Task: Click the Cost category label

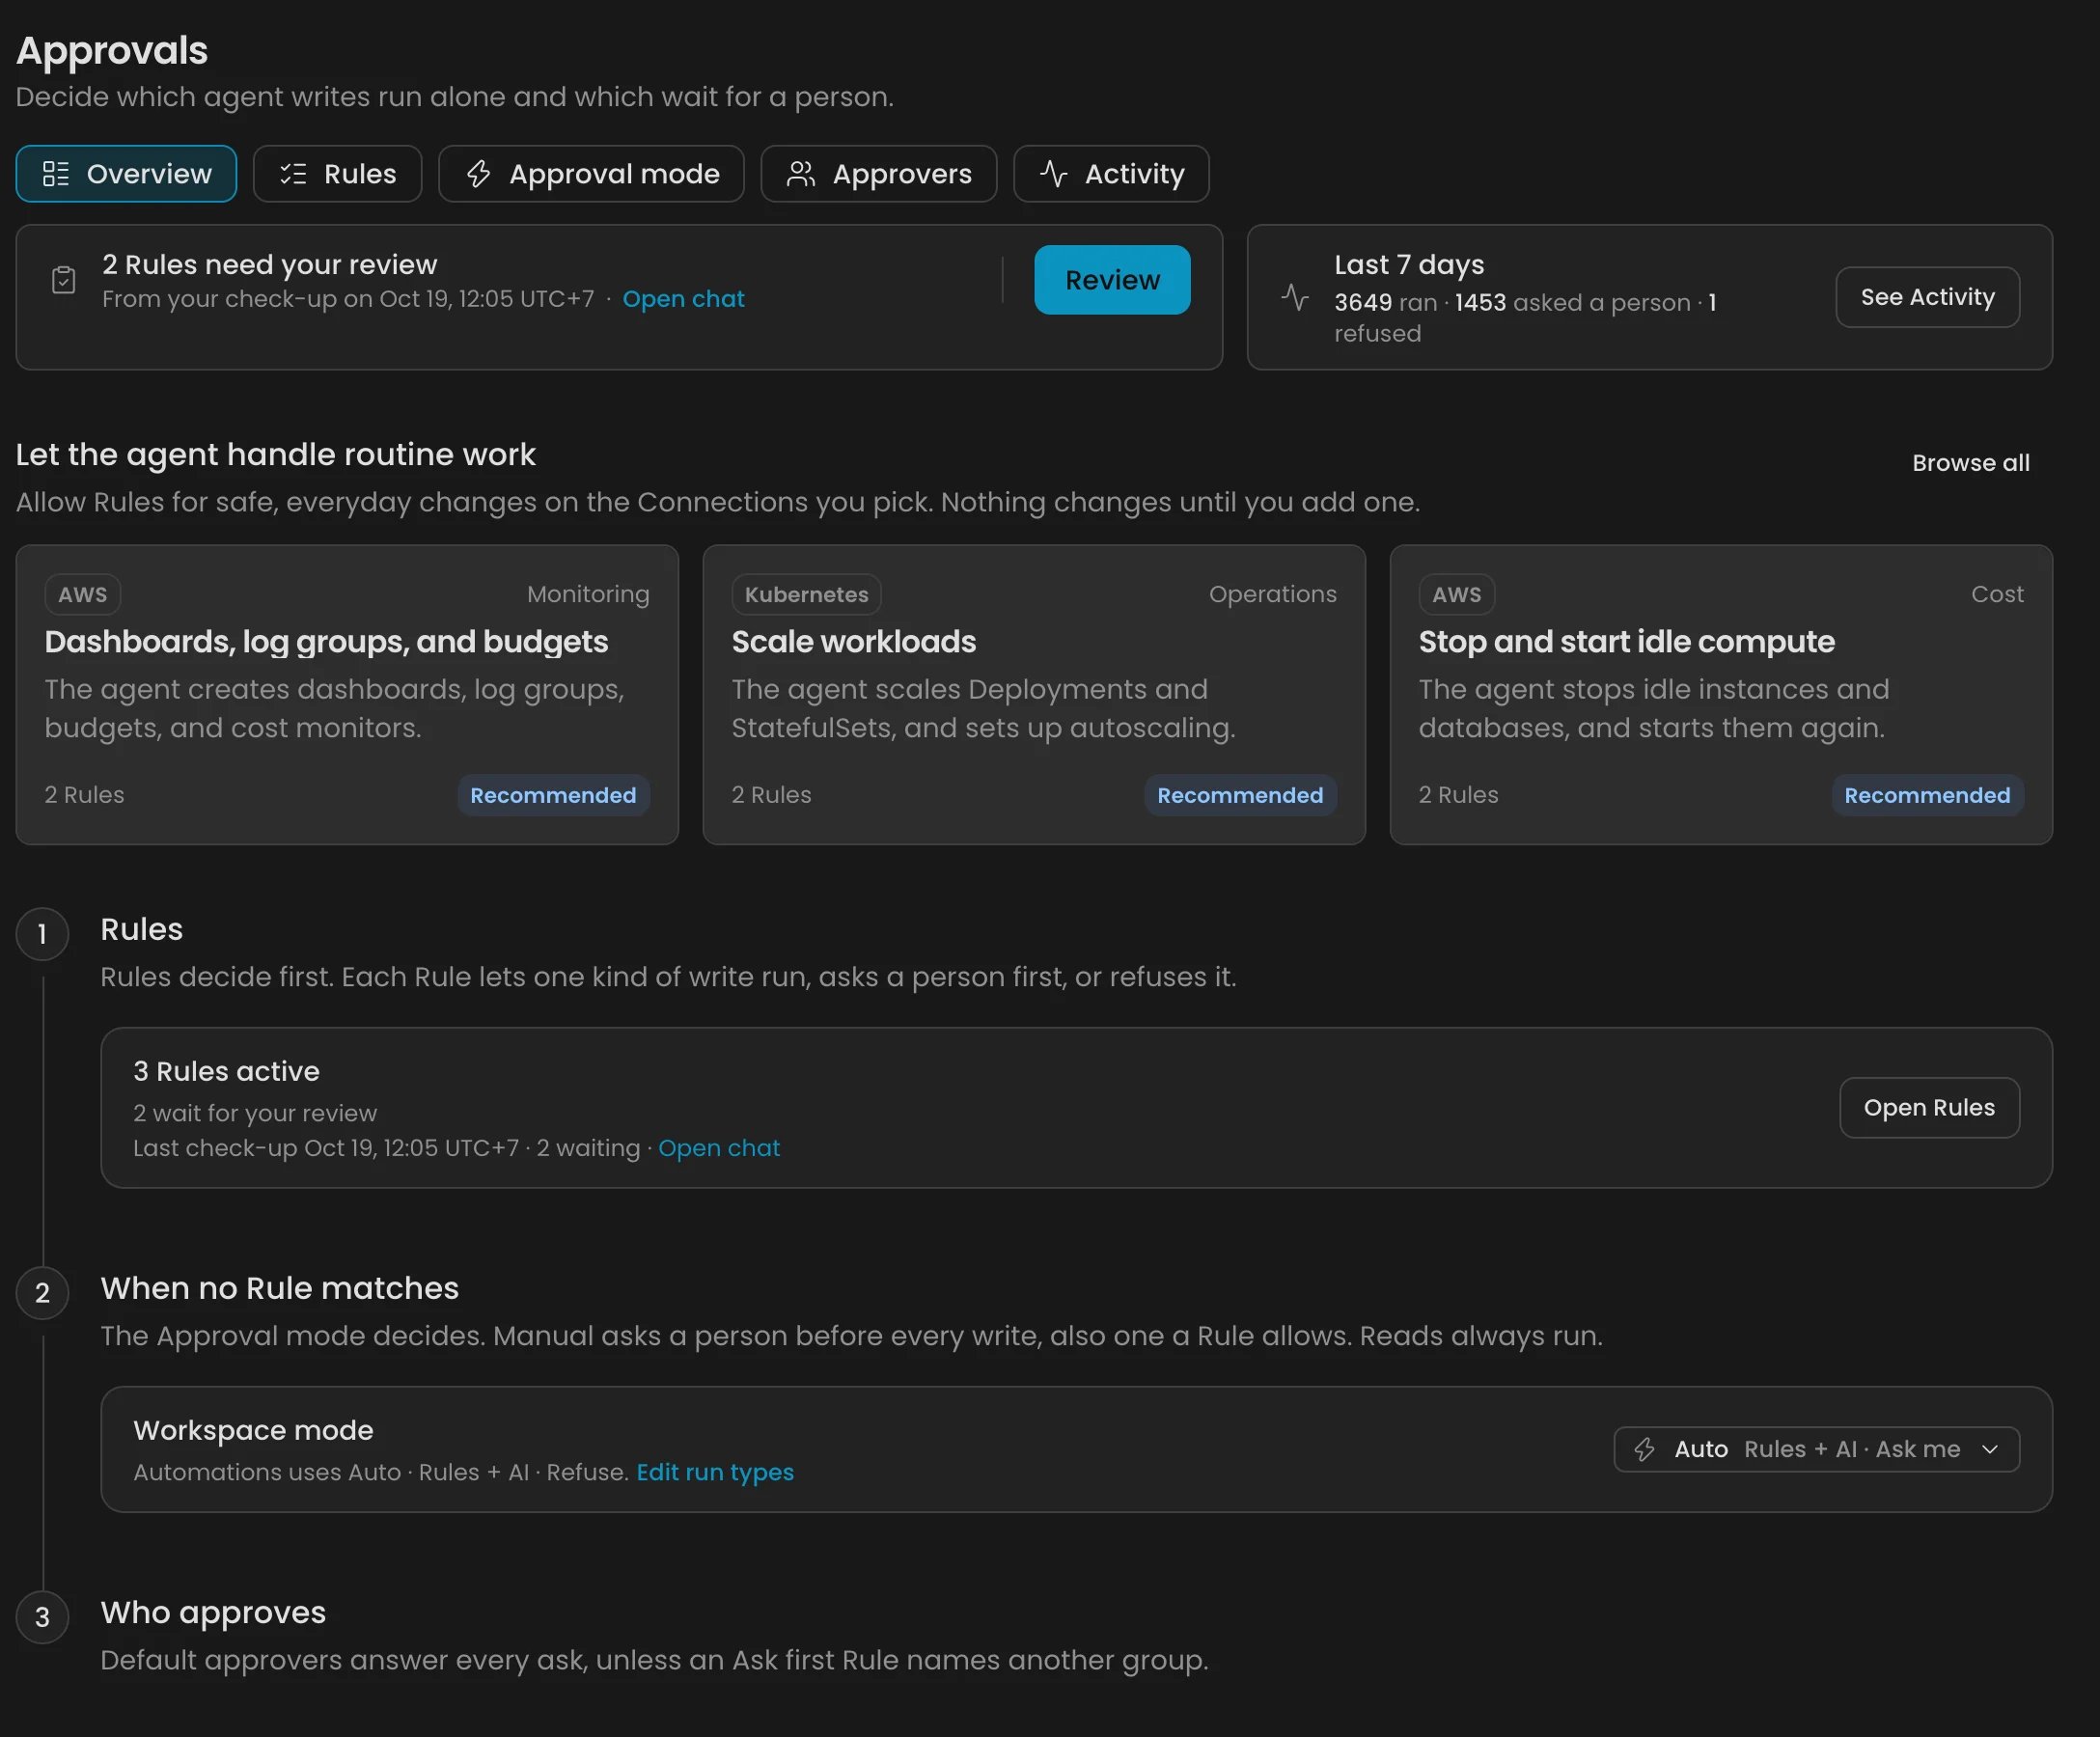Action: point(1997,594)
